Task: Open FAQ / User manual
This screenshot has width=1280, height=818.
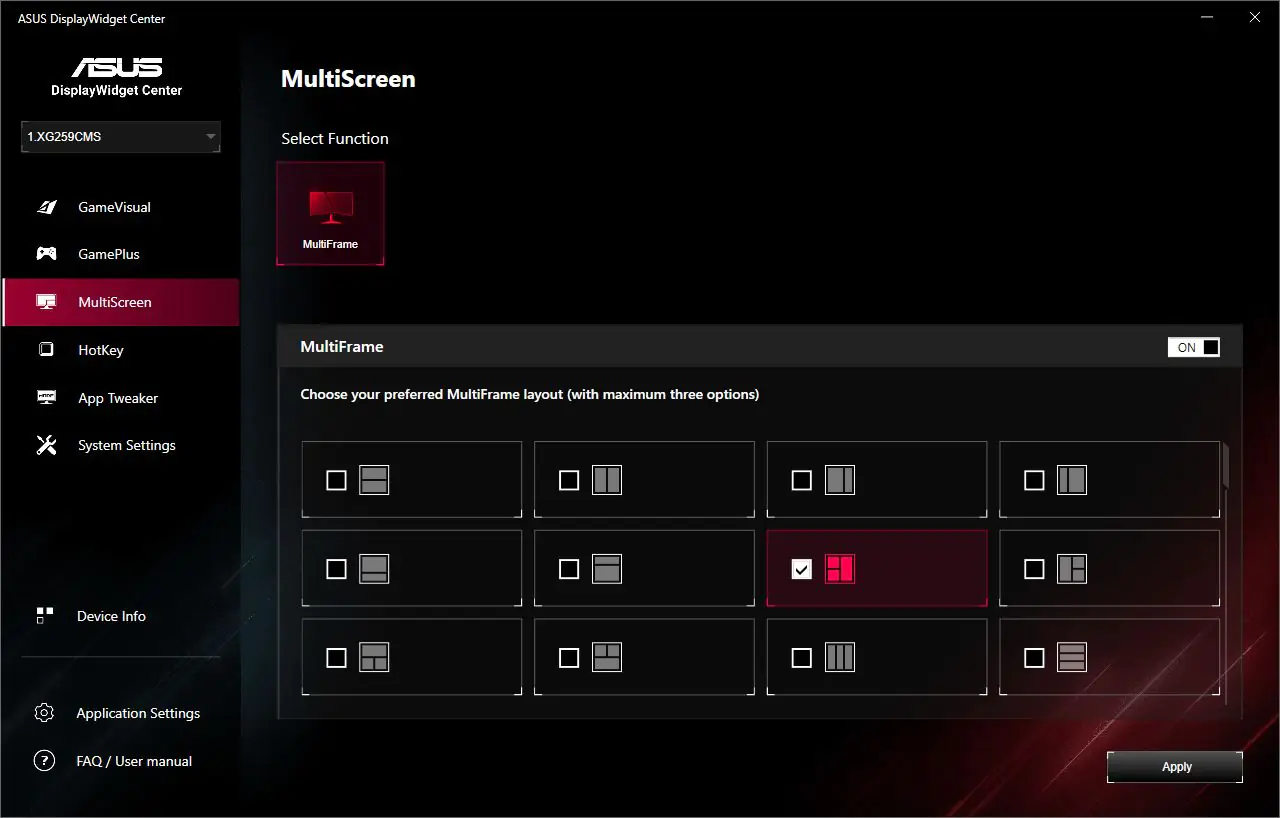Action: point(134,761)
